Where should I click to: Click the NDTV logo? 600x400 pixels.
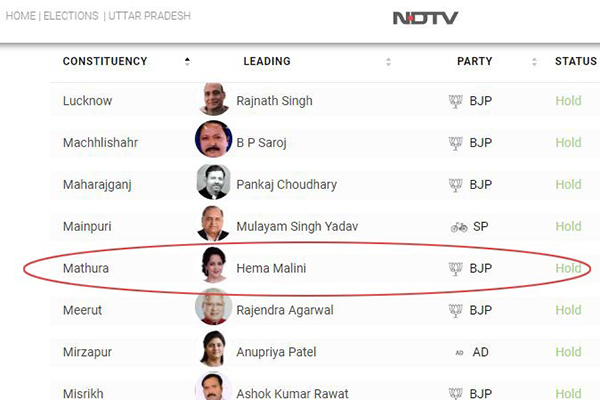(x=426, y=18)
